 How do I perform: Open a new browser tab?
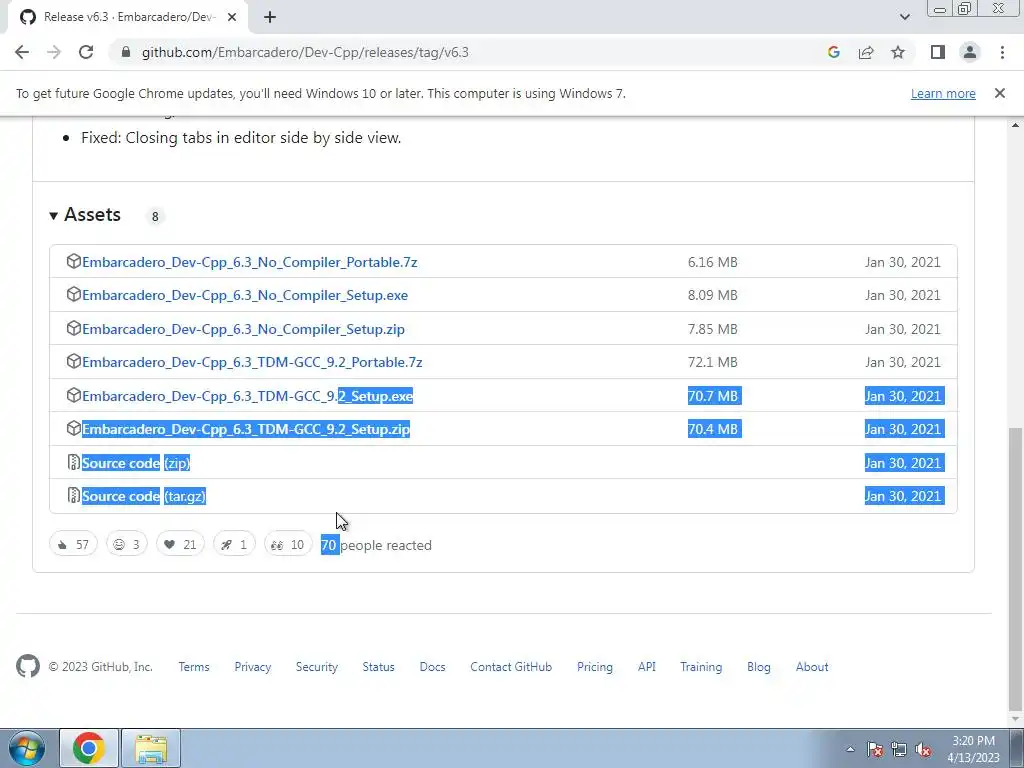pos(270,18)
